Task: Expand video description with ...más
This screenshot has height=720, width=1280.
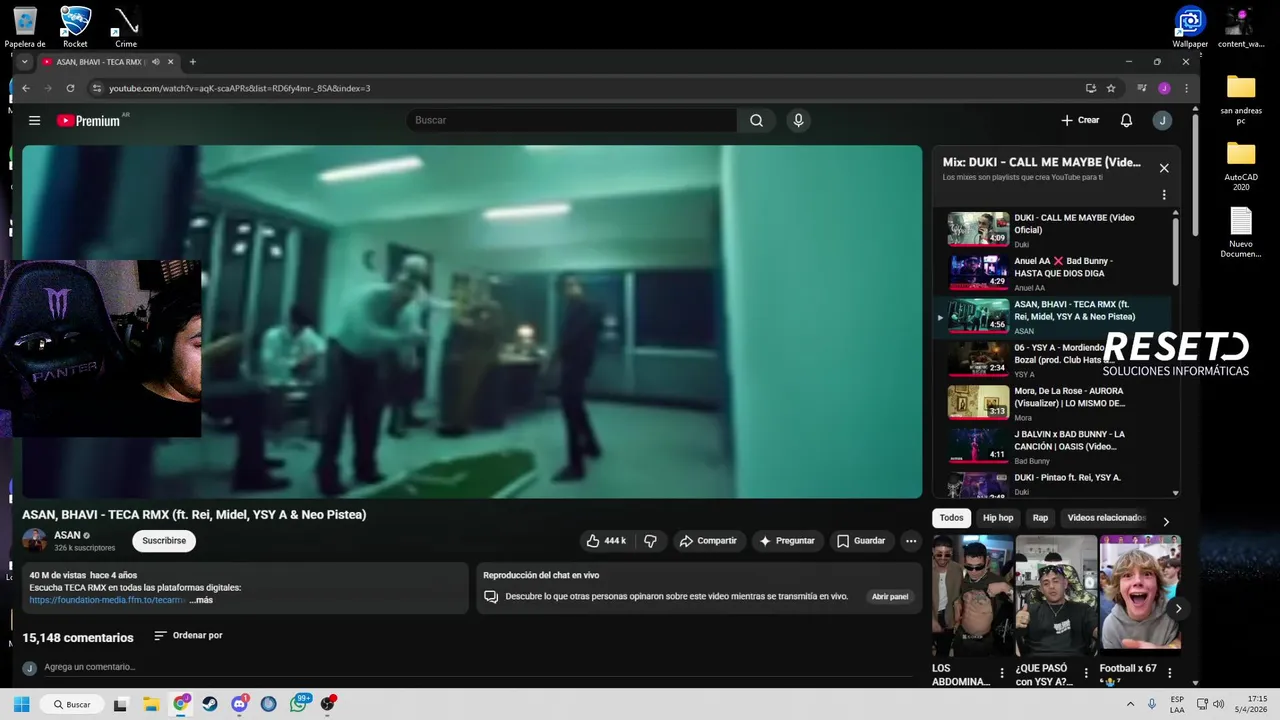Action: click(x=201, y=600)
